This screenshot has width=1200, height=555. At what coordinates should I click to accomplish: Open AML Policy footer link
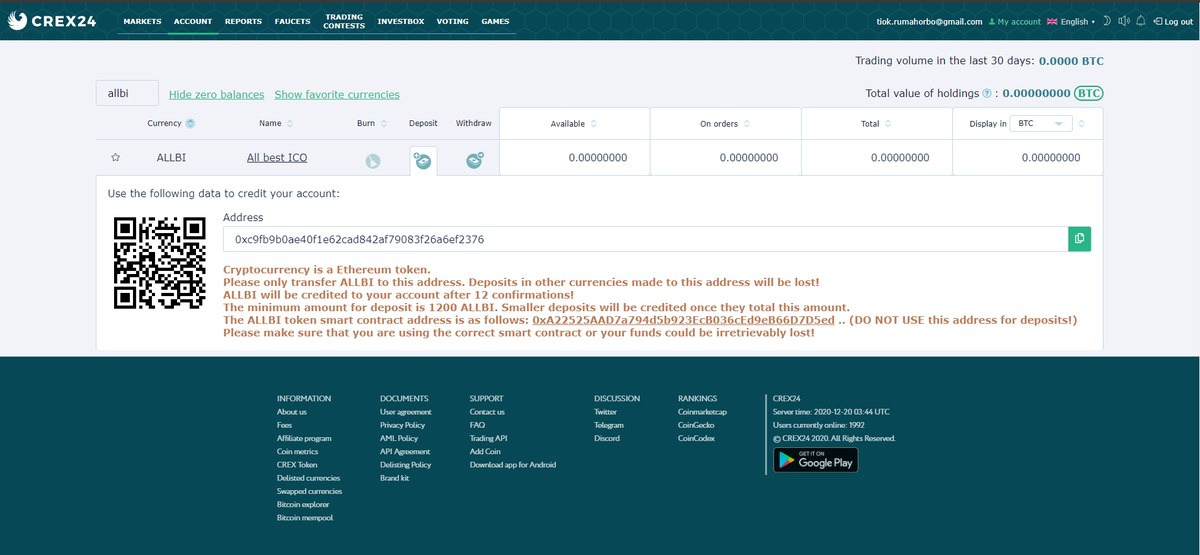399,438
